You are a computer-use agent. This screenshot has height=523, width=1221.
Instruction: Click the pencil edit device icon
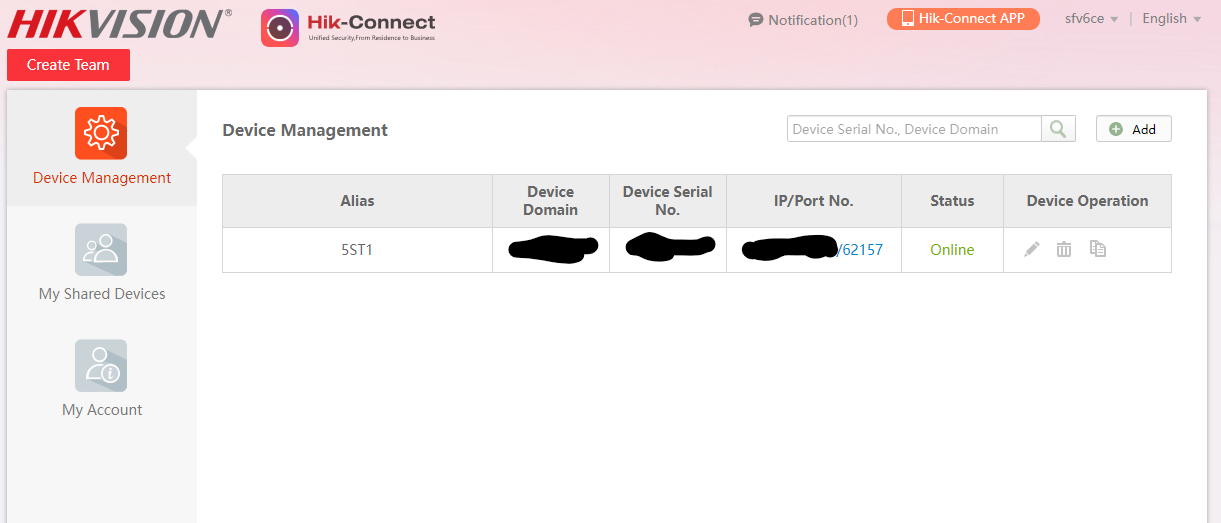pos(1032,249)
